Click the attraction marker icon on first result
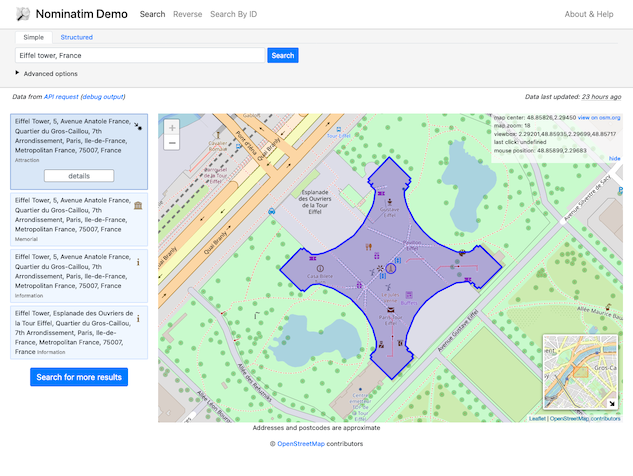This screenshot has width=633, height=476. click(138, 126)
